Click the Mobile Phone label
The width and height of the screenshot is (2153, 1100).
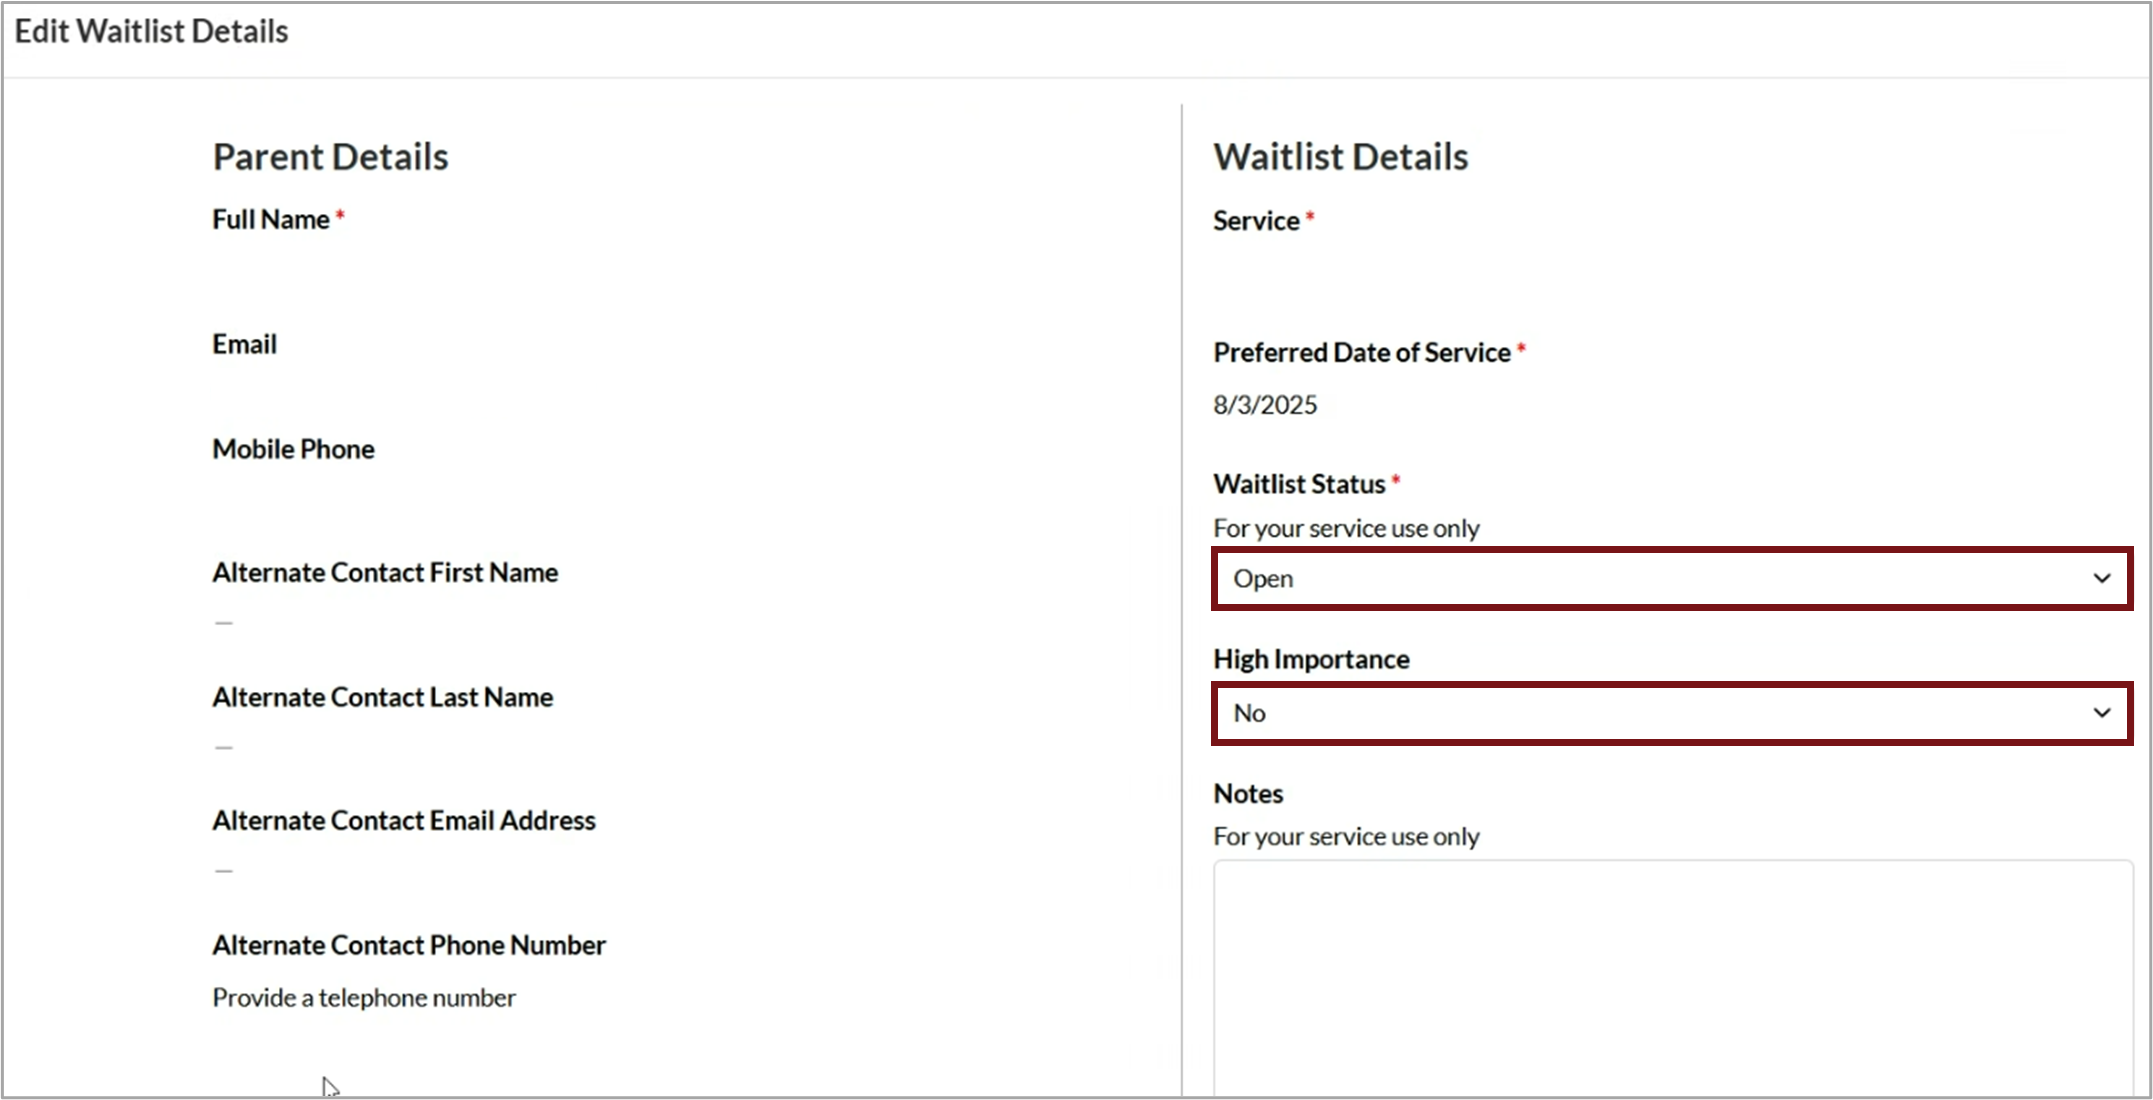pyautogui.click(x=293, y=449)
